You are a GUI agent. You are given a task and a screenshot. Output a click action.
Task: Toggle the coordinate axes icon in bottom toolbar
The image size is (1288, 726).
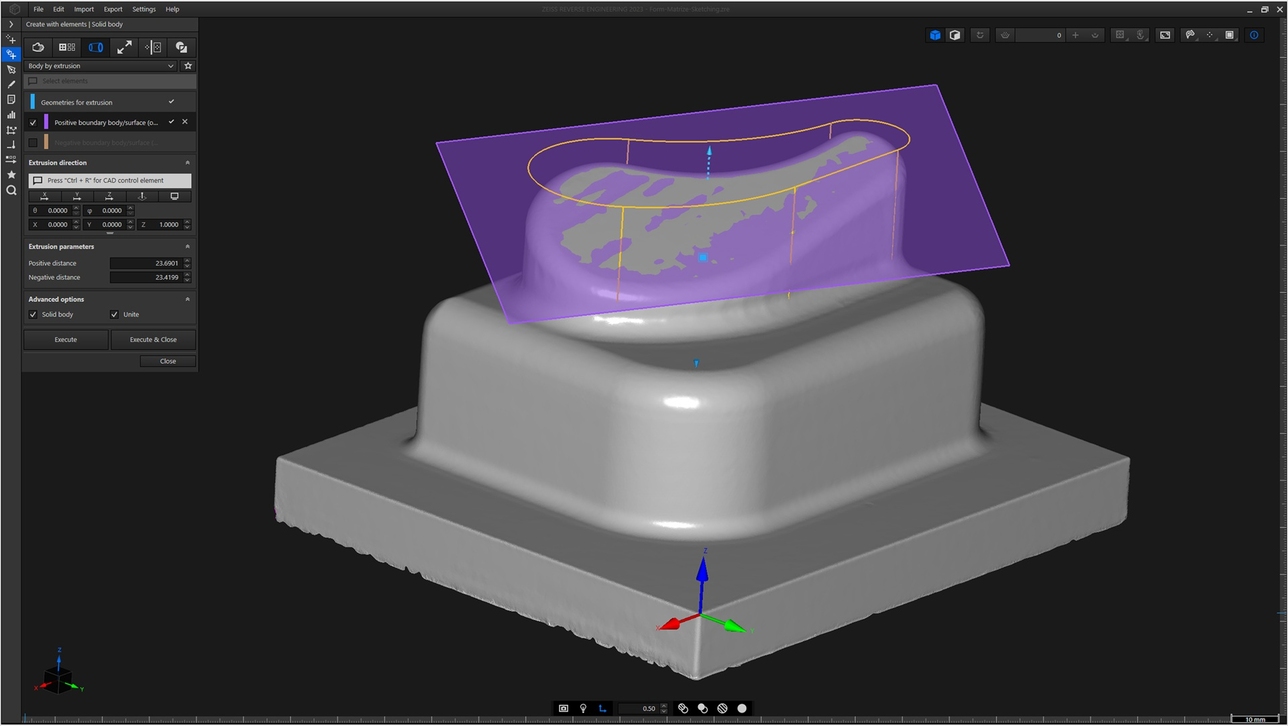point(602,708)
